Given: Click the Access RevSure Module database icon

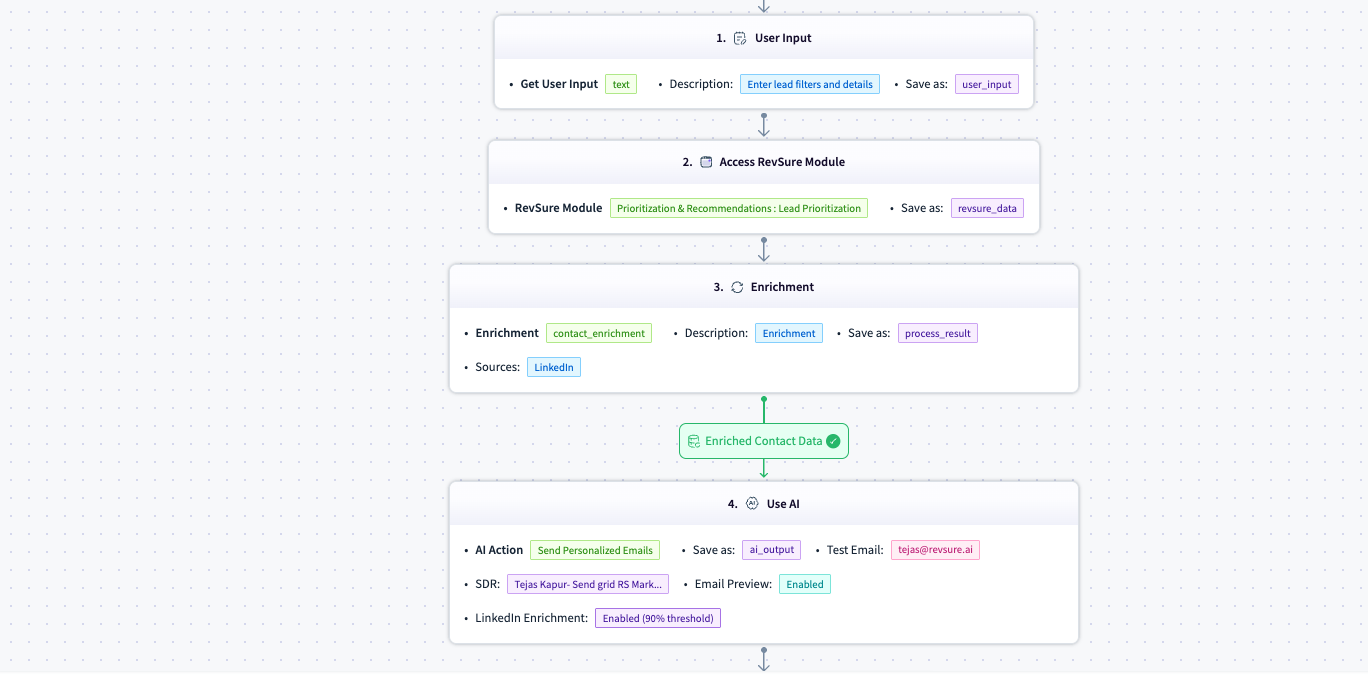Looking at the screenshot, I should point(706,162).
